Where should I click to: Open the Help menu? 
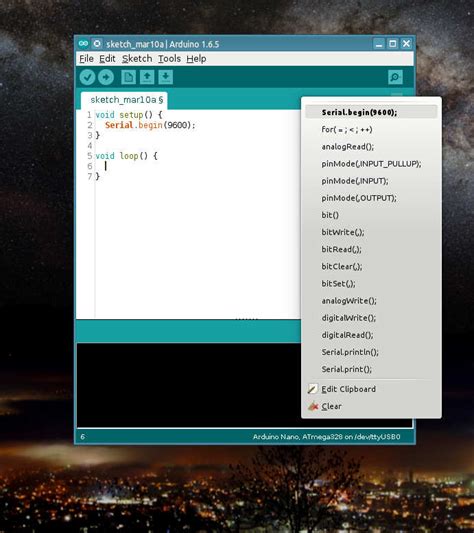[x=196, y=59]
